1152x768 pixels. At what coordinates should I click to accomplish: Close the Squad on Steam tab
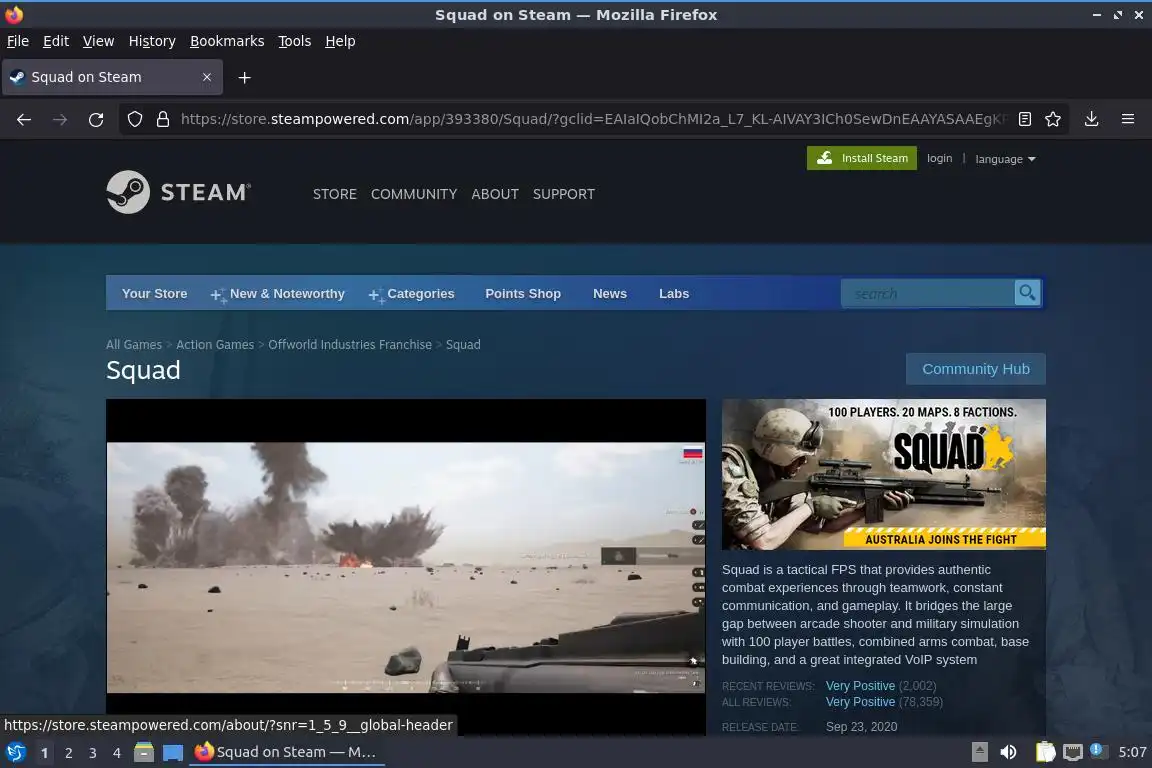tap(206, 77)
